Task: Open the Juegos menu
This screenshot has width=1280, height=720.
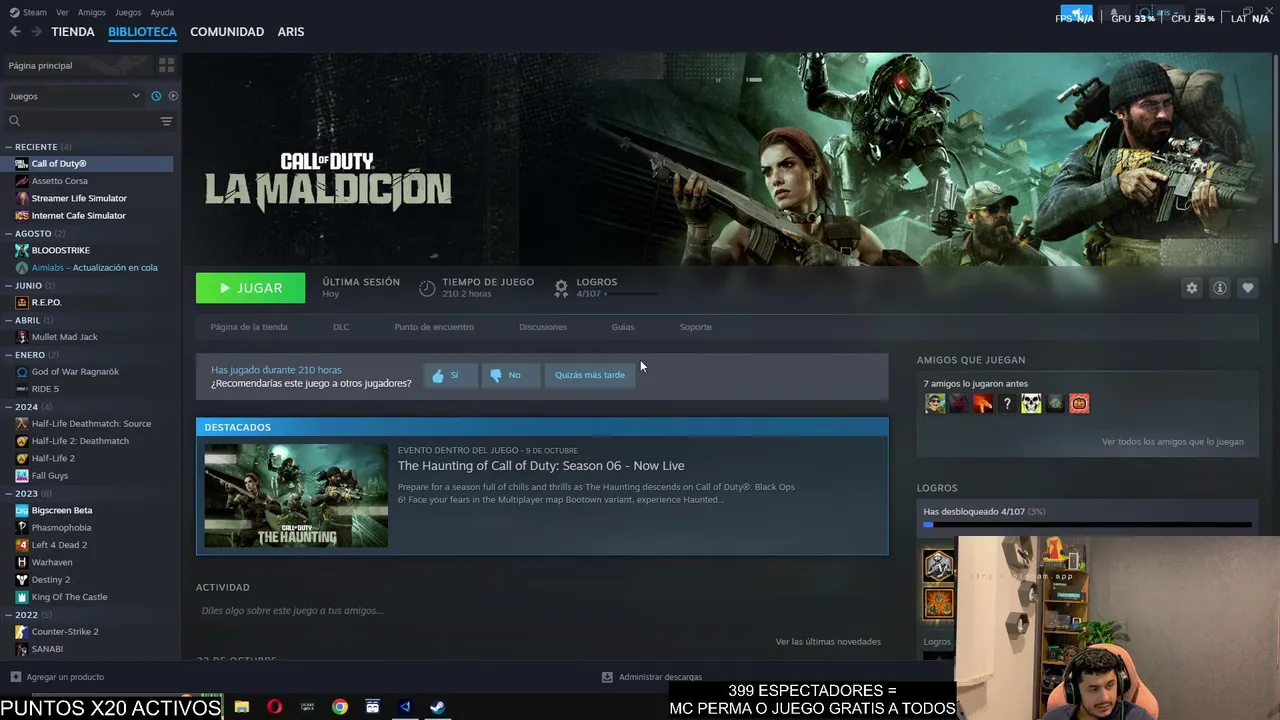Action: 128,12
